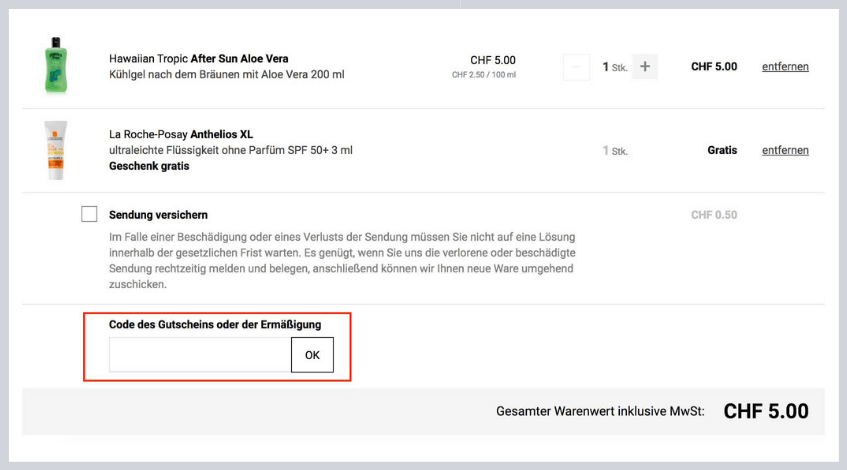Click the Sendung versichern label text
847x470 pixels.
pos(158,215)
